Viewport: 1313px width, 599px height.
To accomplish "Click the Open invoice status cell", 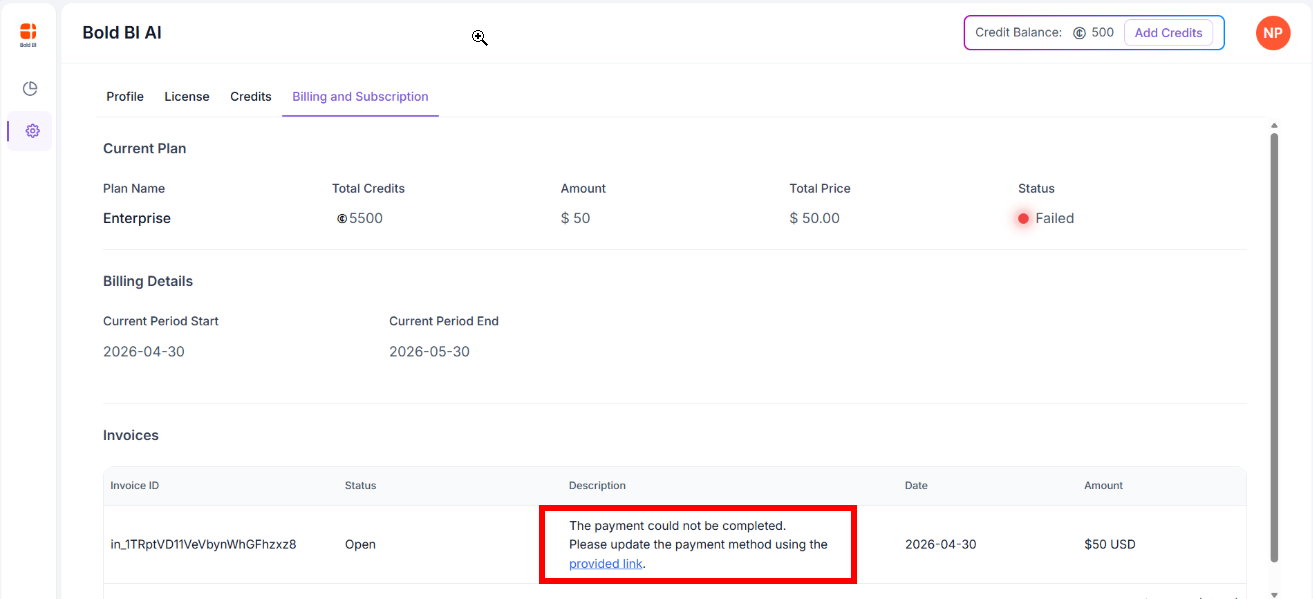I will pyautogui.click(x=360, y=545).
